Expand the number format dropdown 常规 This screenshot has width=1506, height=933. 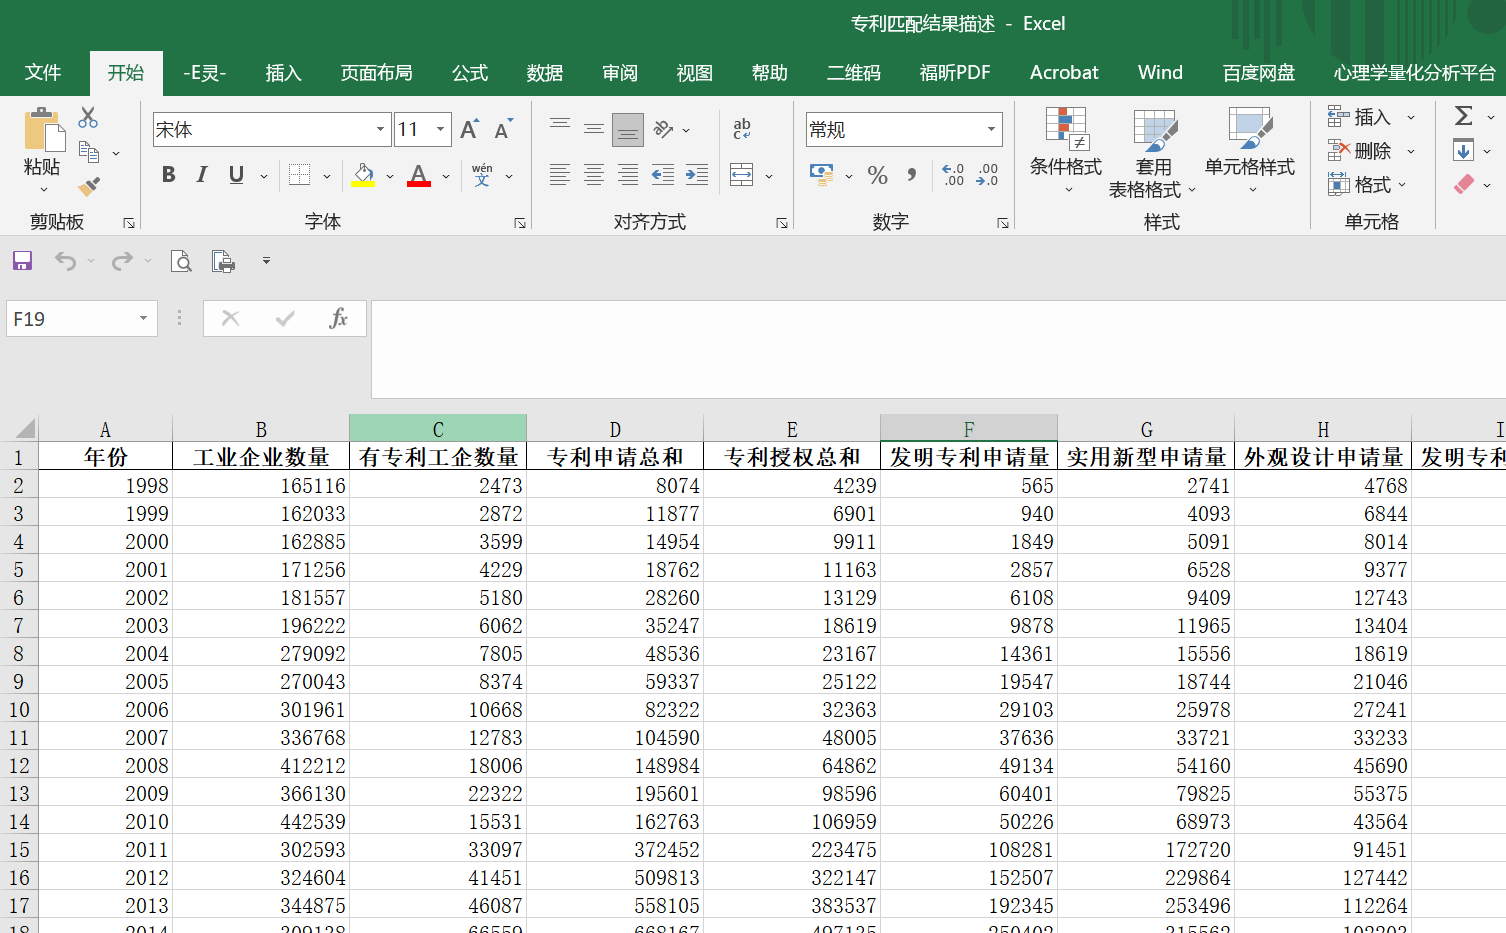coord(991,129)
